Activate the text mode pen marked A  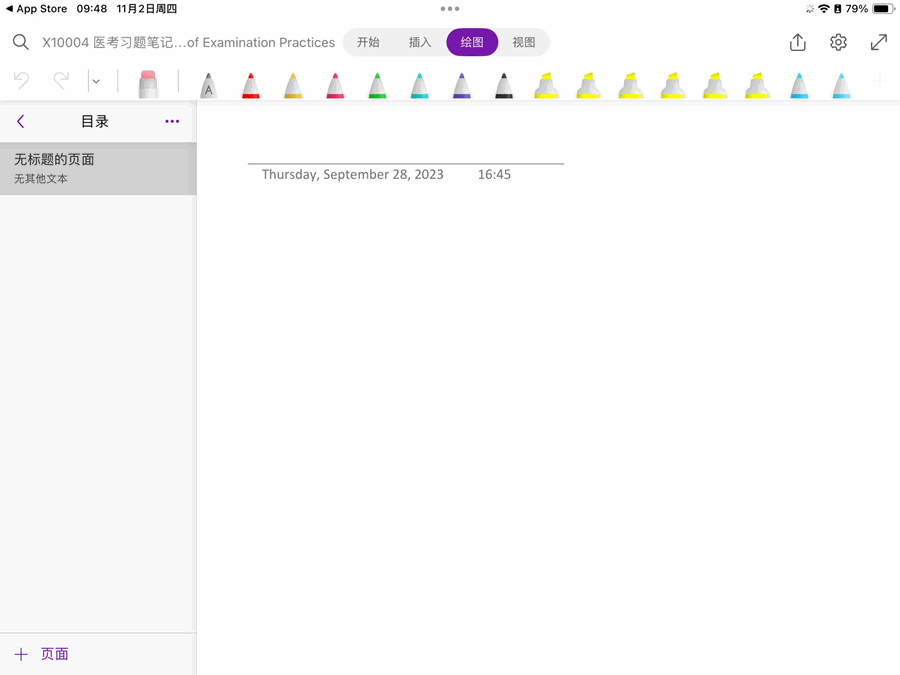(208, 86)
